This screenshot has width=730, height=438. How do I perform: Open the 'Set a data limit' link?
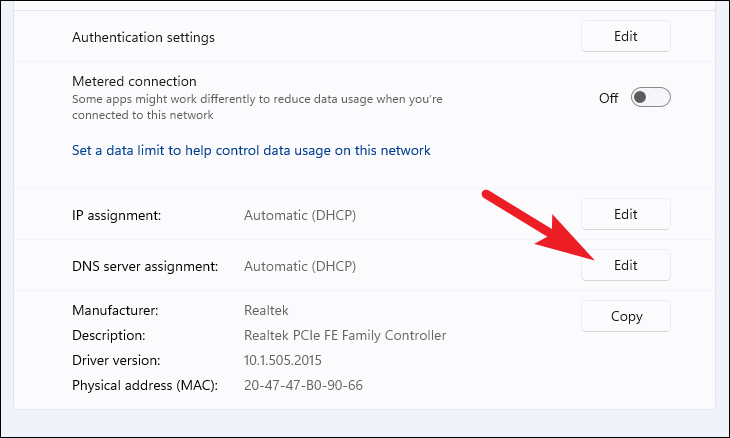251,151
